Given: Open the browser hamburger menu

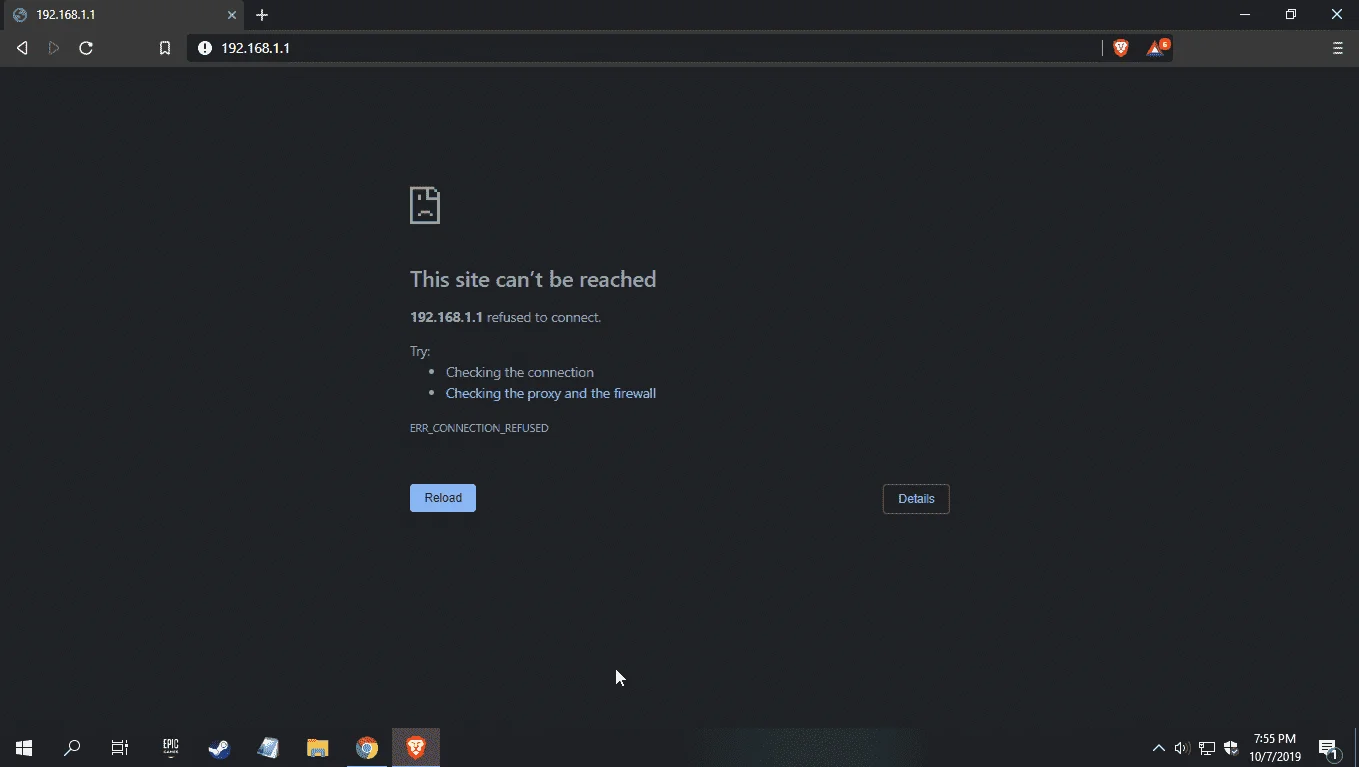Looking at the screenshot, I should coord(1338,48).
